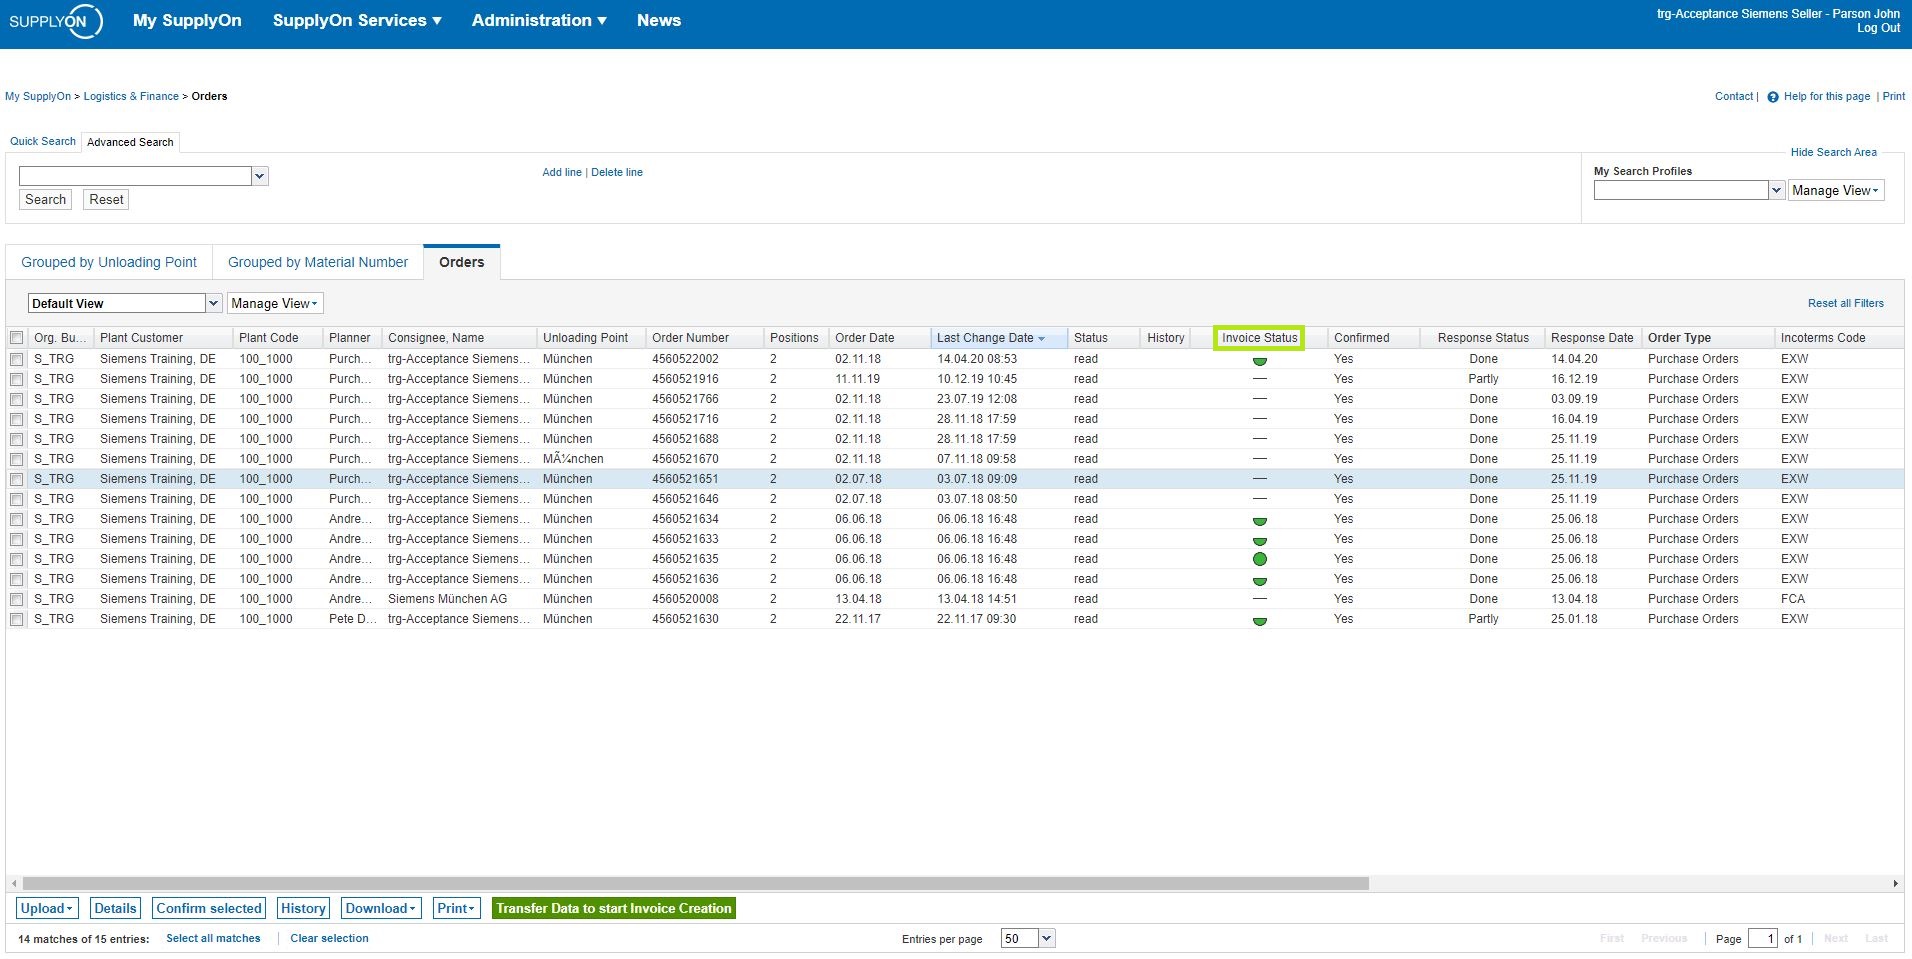
Task: Open Manage View in search profiles area
Action: pyautogui.click(x=1836, y=190)
